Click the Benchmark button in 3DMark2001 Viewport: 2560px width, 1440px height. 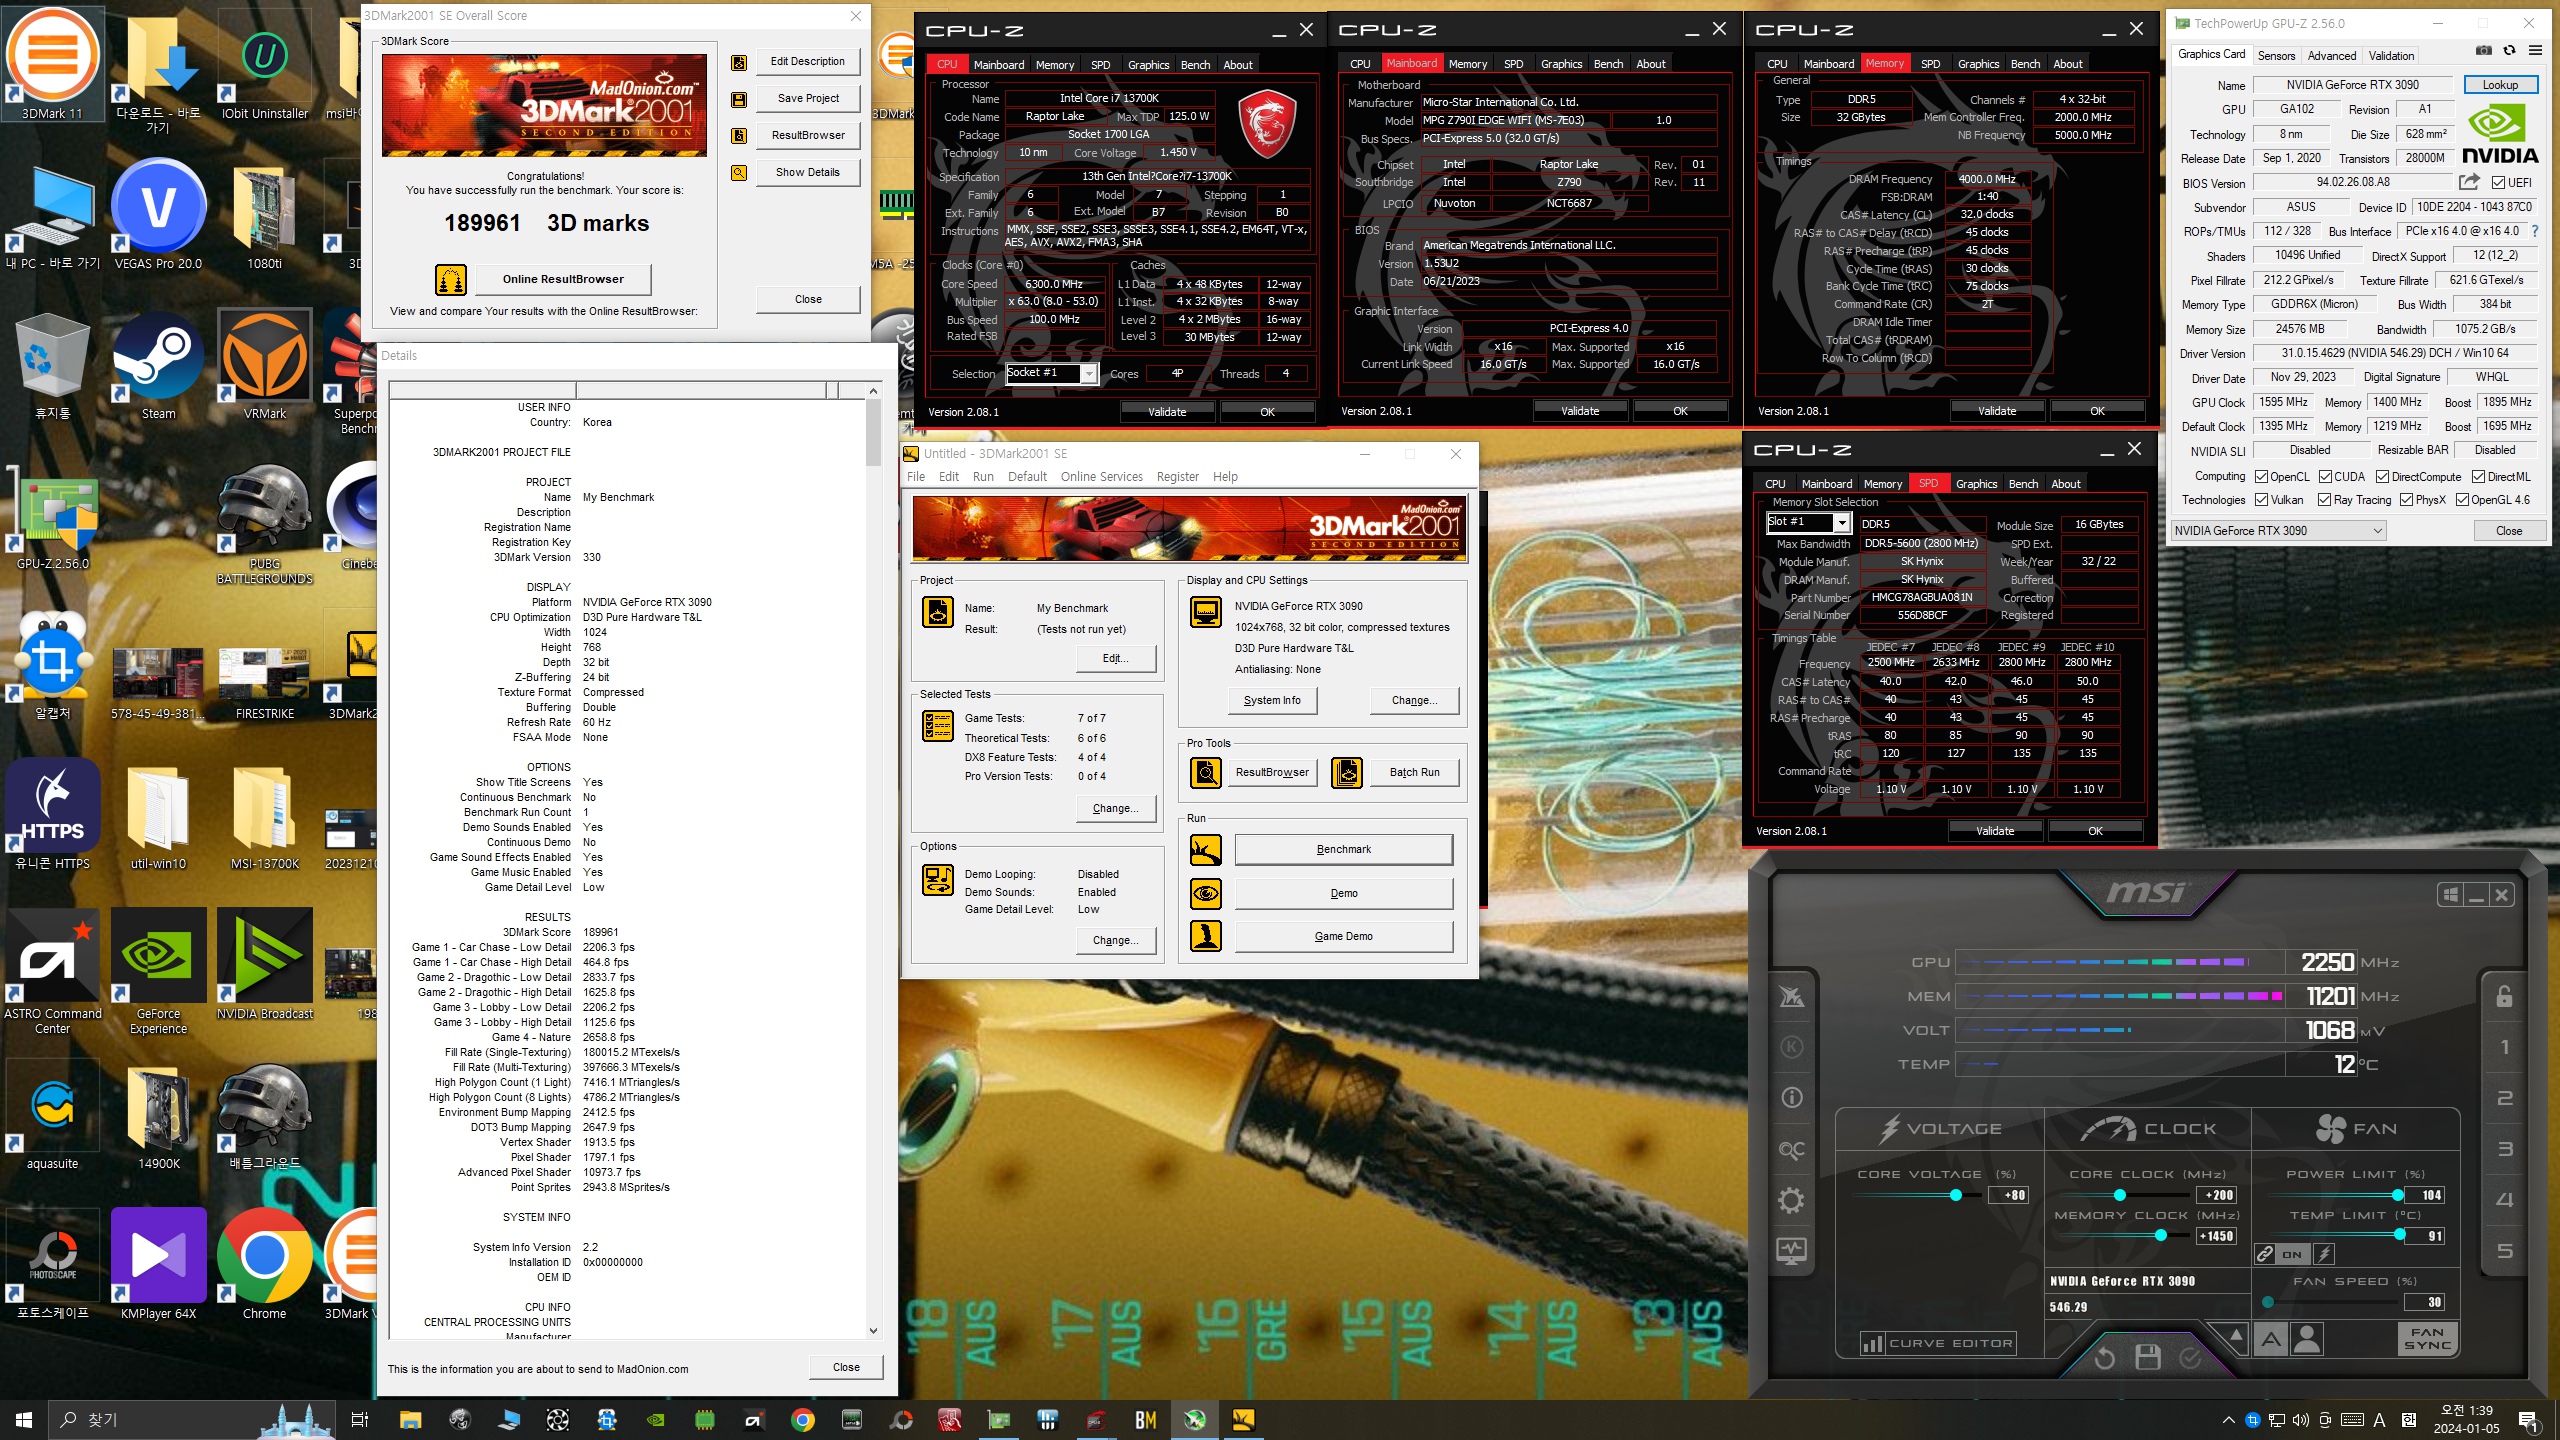[1343, 850]
